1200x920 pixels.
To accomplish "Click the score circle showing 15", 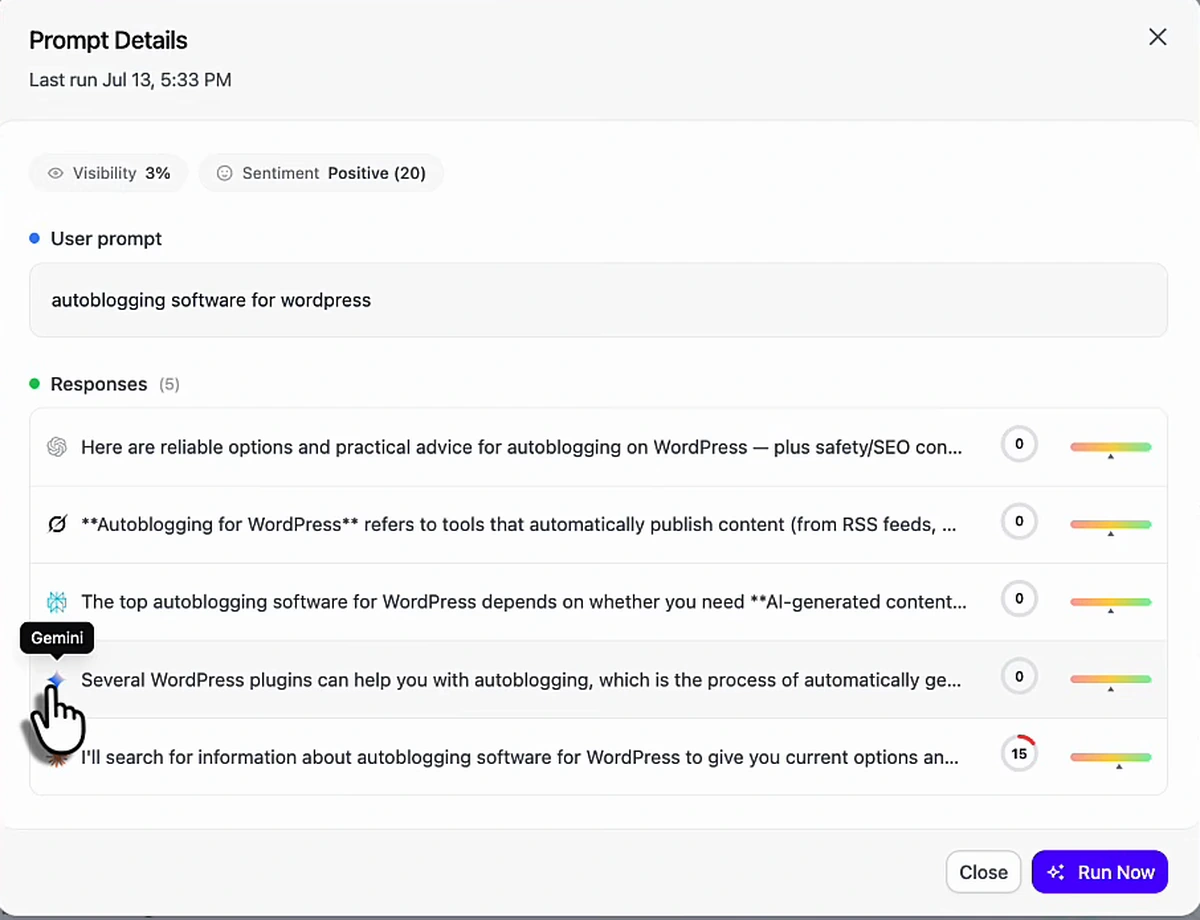I will tap(1019, 754).
